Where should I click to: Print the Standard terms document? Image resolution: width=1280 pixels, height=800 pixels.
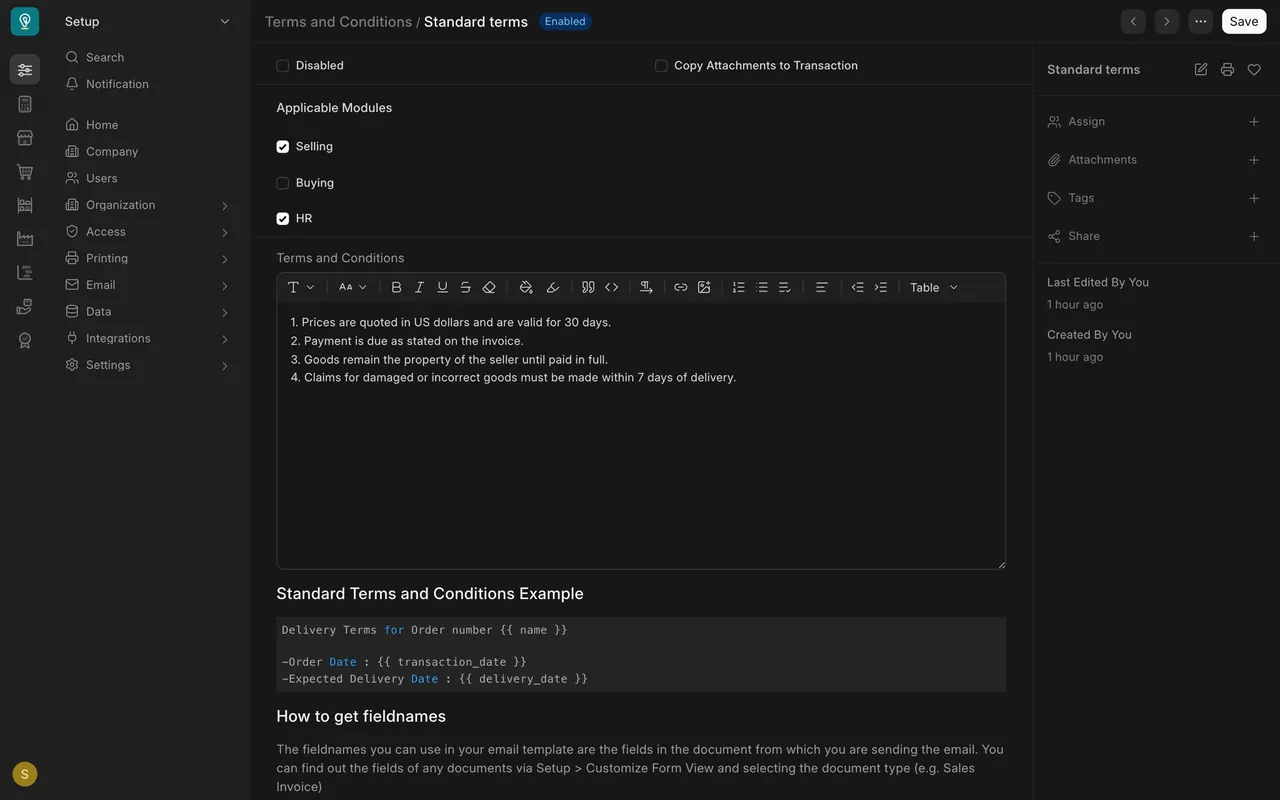pyautogui.click(x=1227, y=70)
